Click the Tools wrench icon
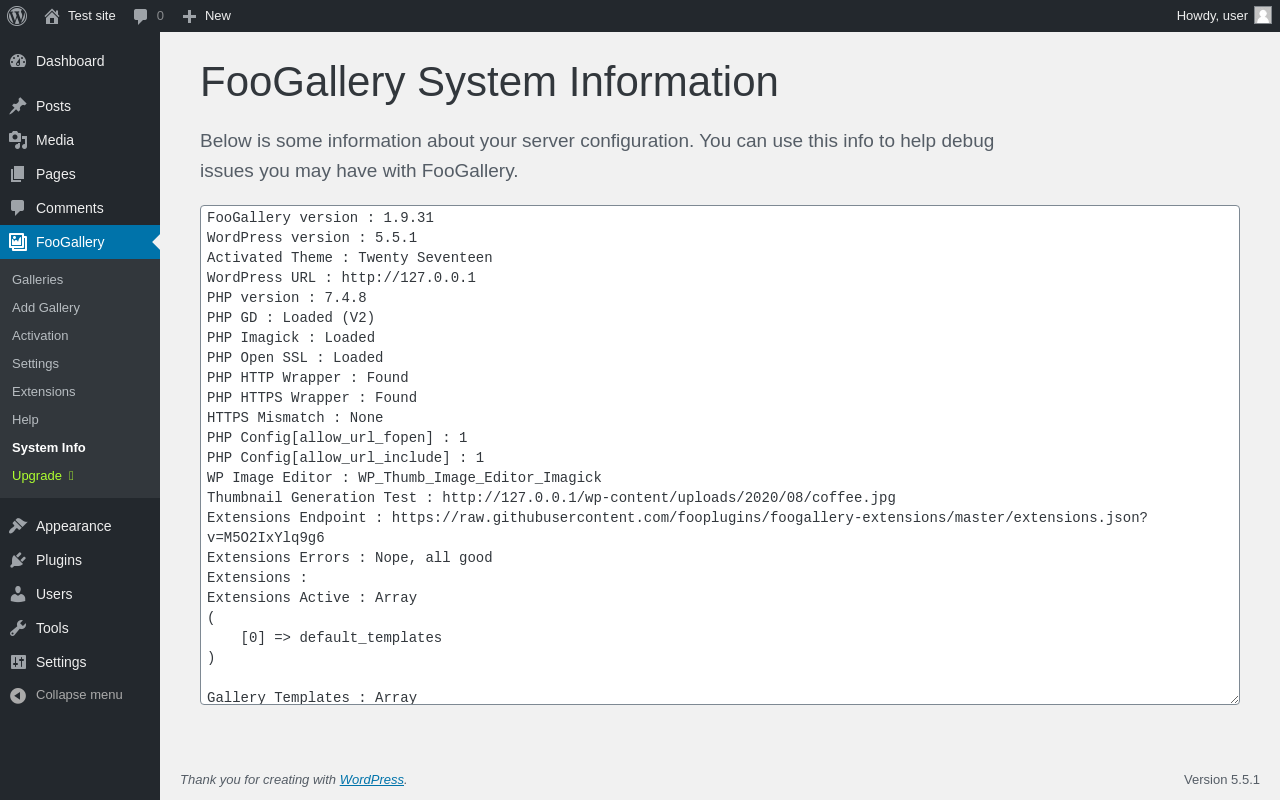Screen dimensions: 1280x800 (18, 628)
